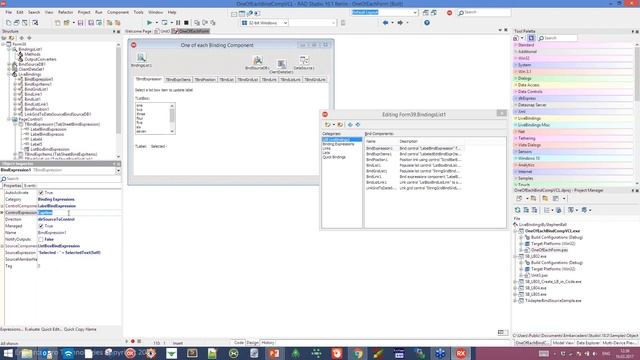This screenshot has height=360, width=640.
Task: Click the RAD Studio RX taskbar icon
Action: click(x=461, y=353)
